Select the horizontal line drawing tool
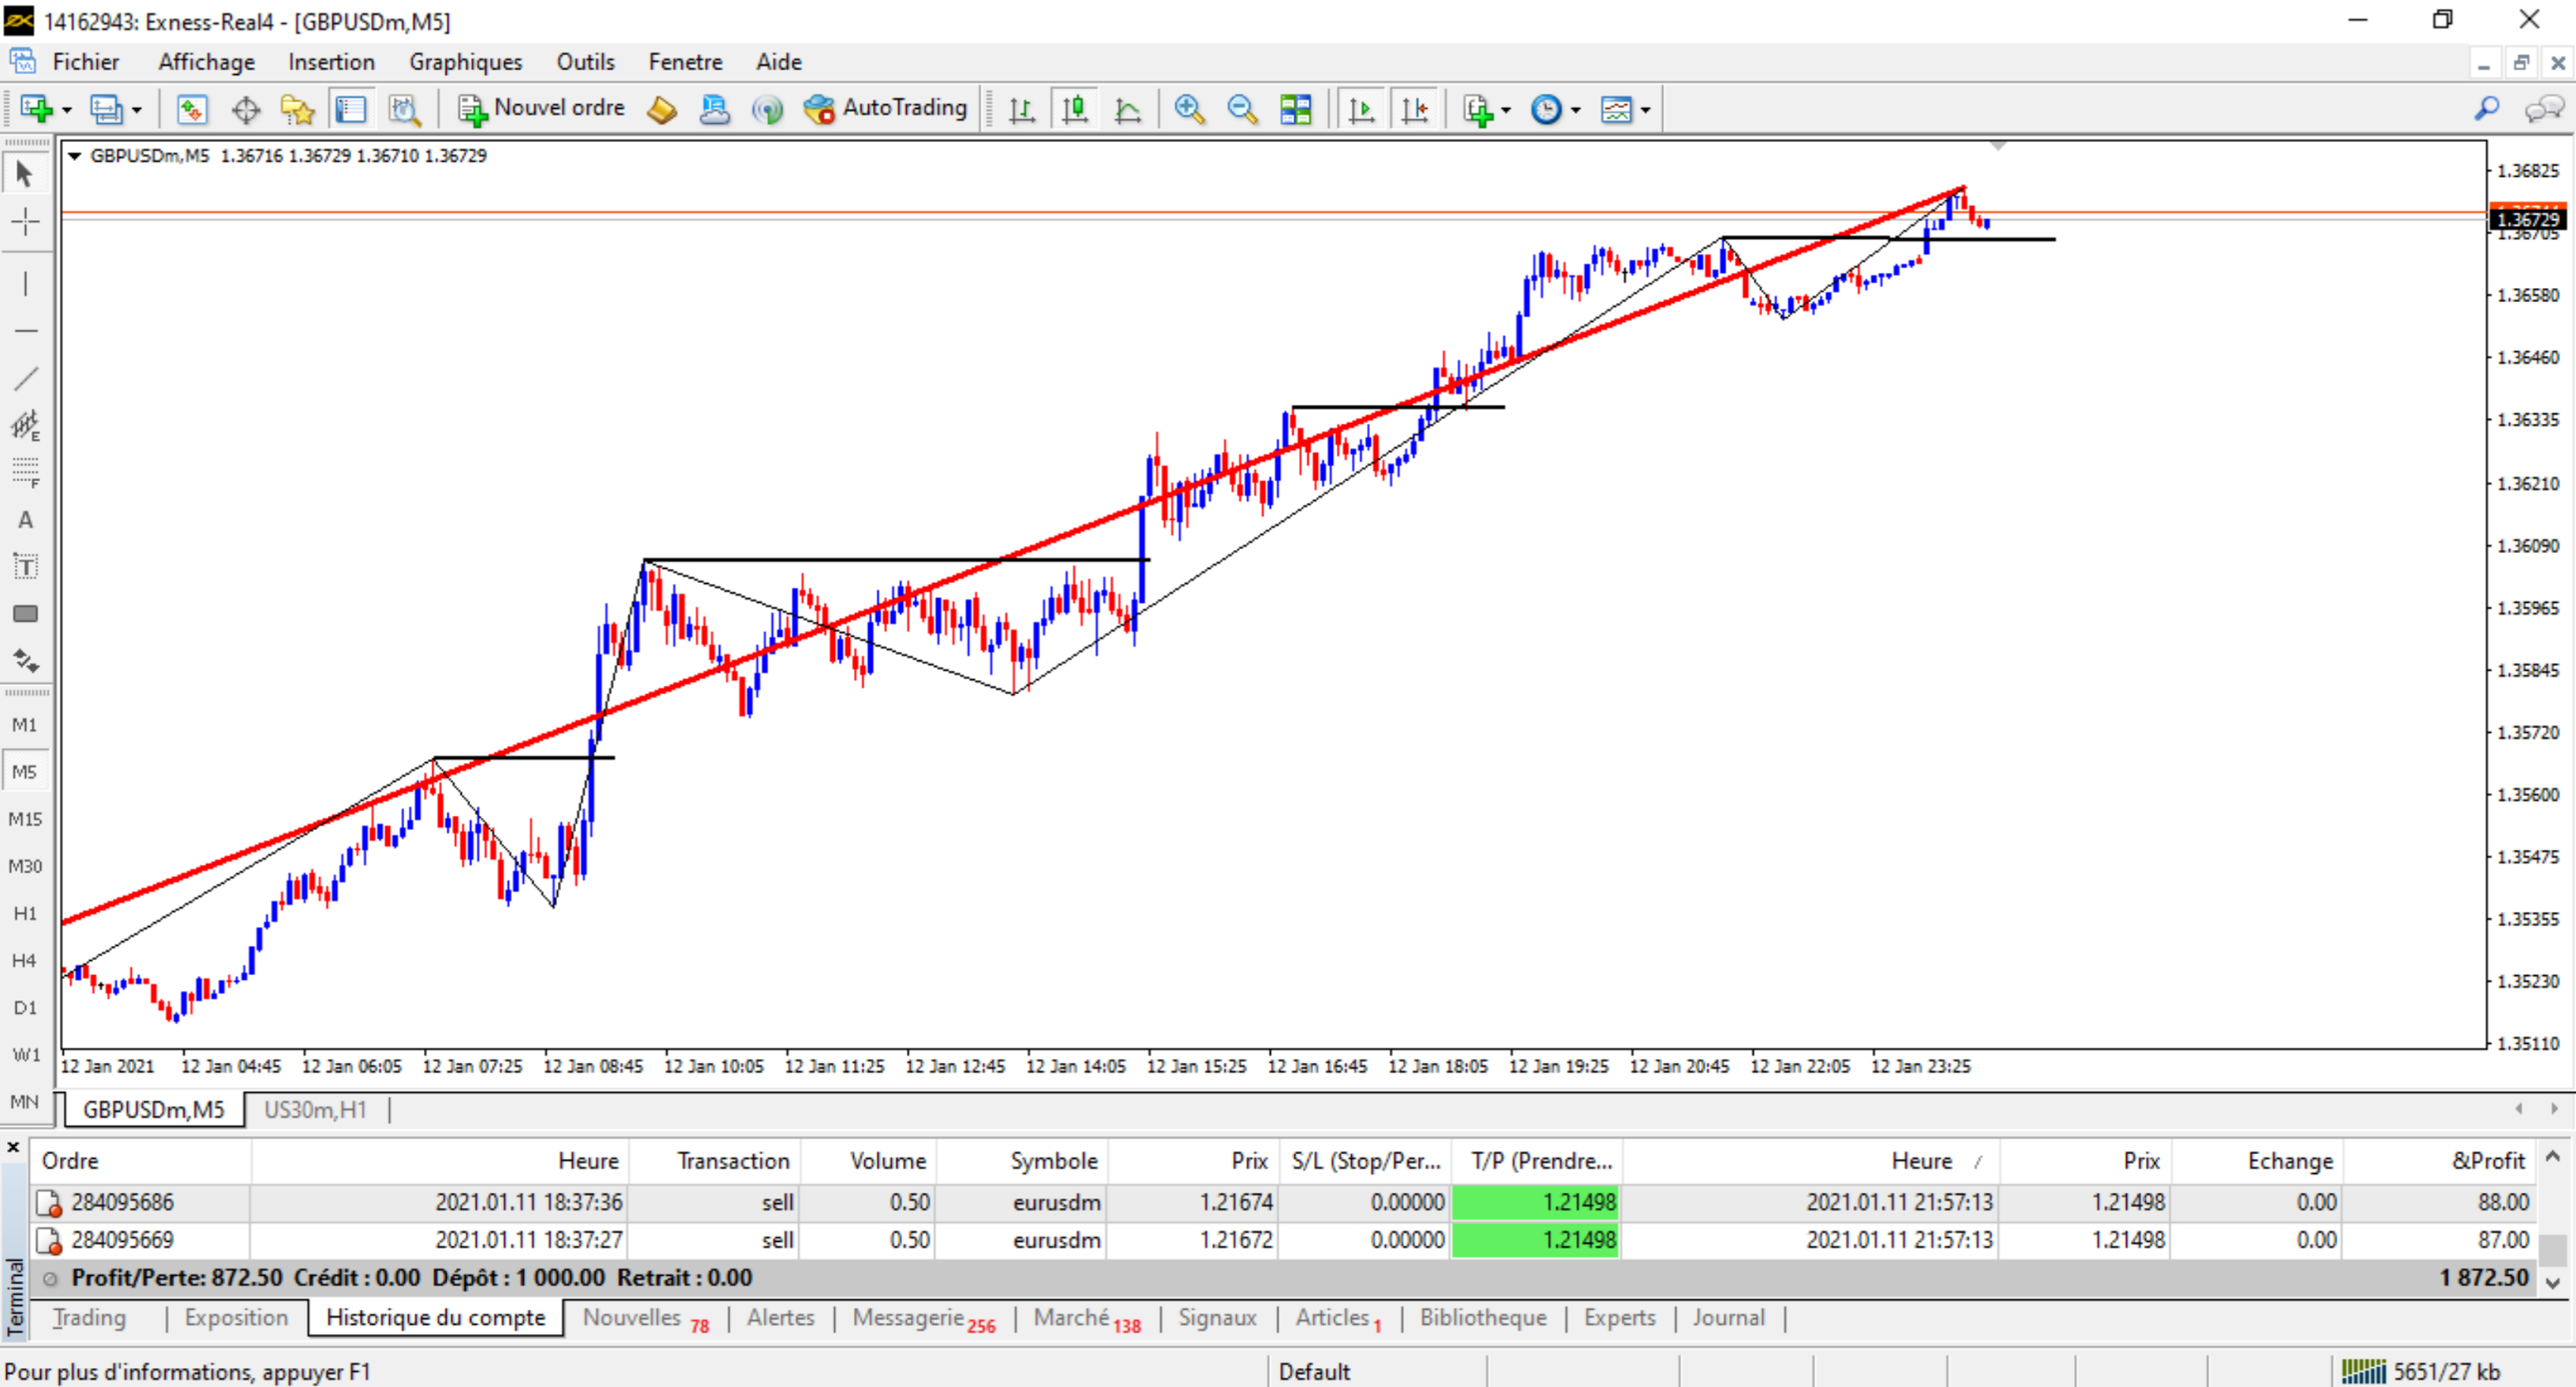2576x1387 pixels. click(x=25, y=330)
